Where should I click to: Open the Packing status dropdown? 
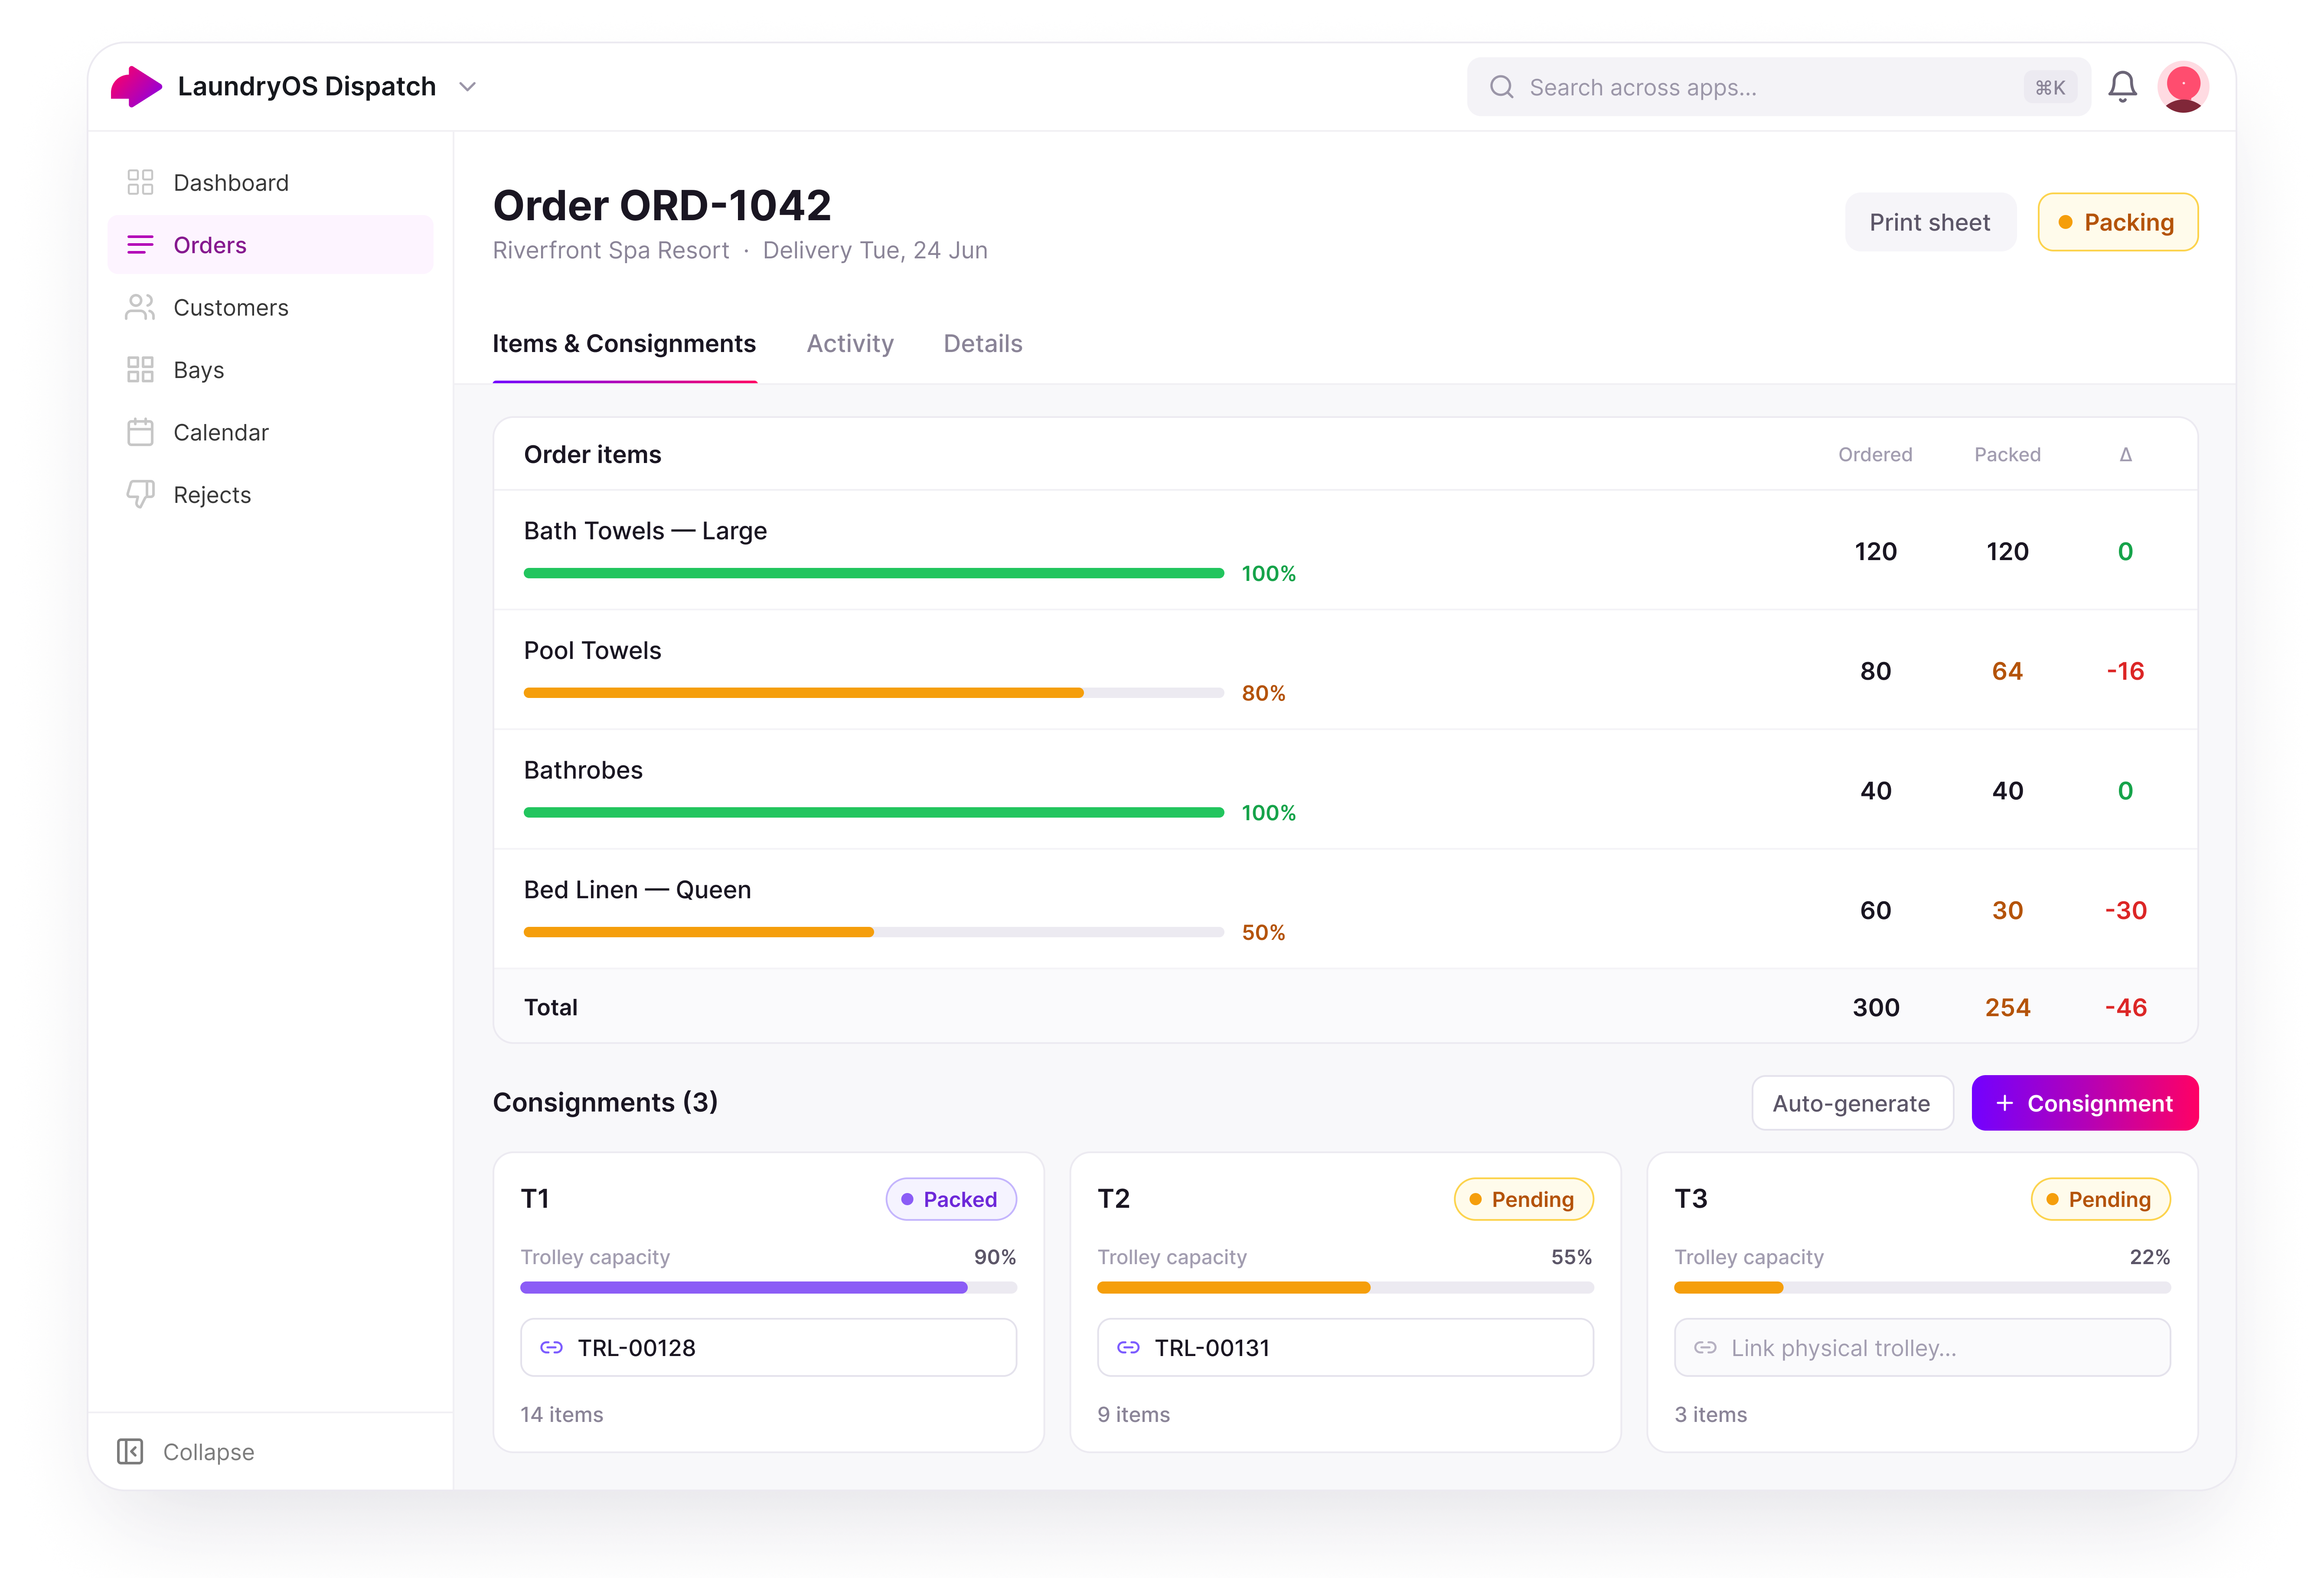(x=2117, y=222)
